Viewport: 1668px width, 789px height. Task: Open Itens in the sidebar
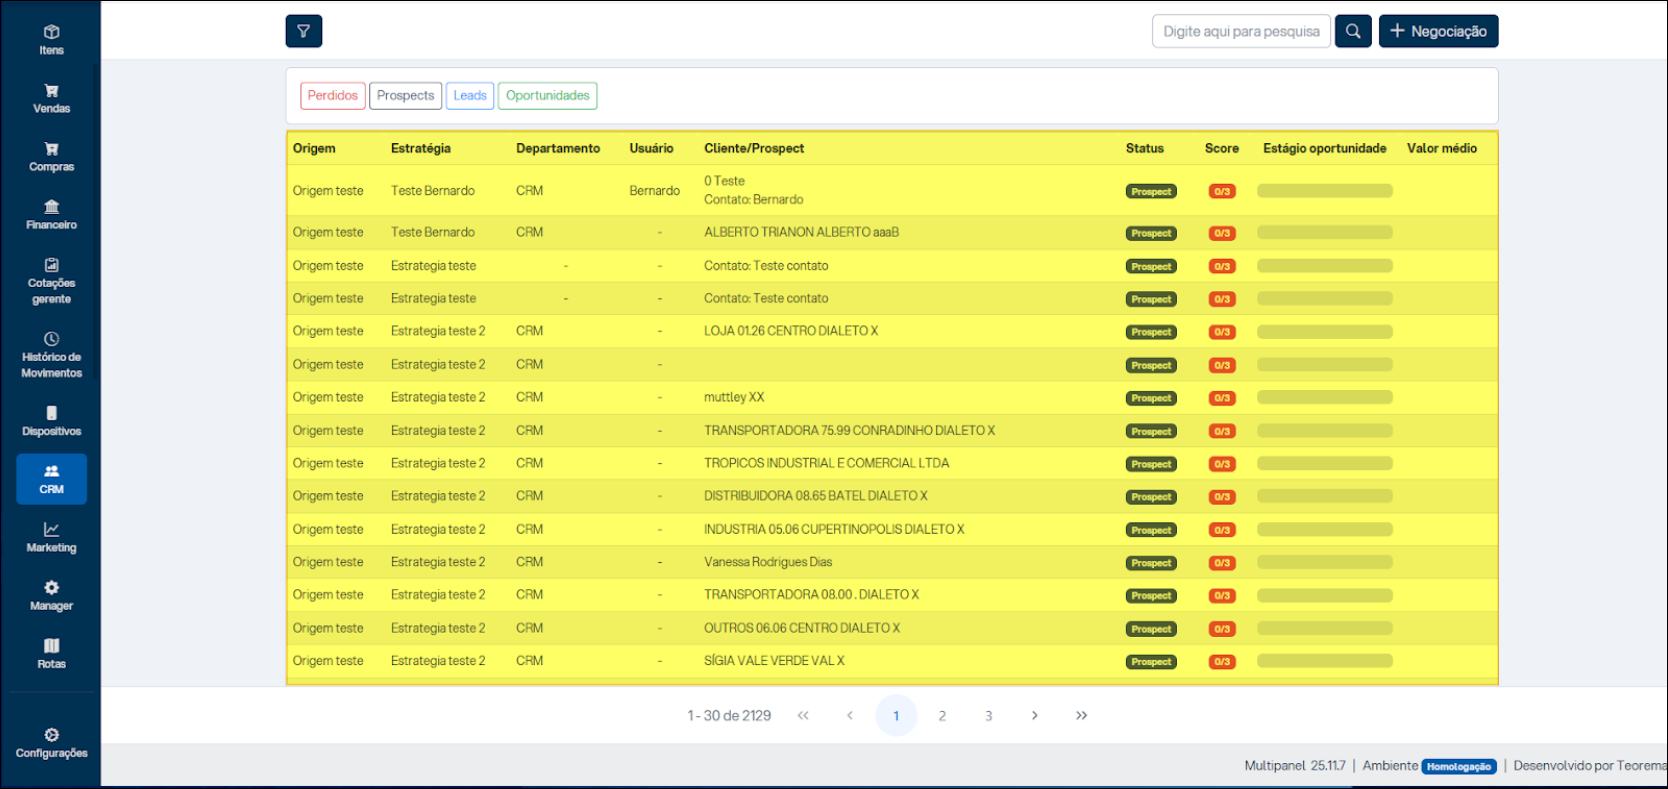click(51, 40)
